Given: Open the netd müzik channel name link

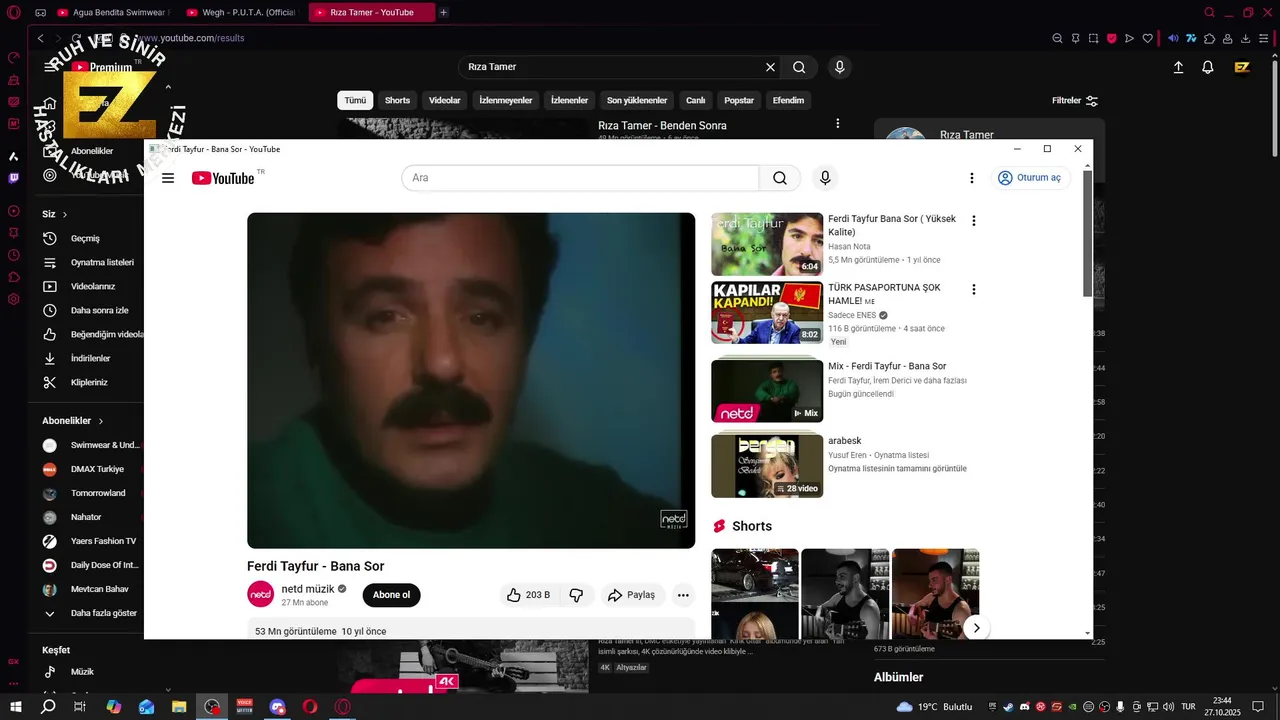Looking at the screenshot, I should [308, 589].
